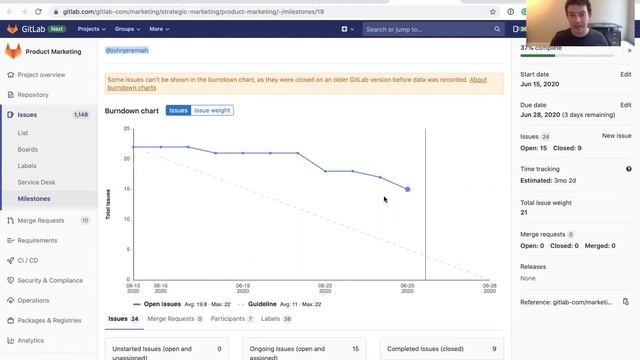Open the Merge Requests tab

pyautogui.click(x=175, y=319)
